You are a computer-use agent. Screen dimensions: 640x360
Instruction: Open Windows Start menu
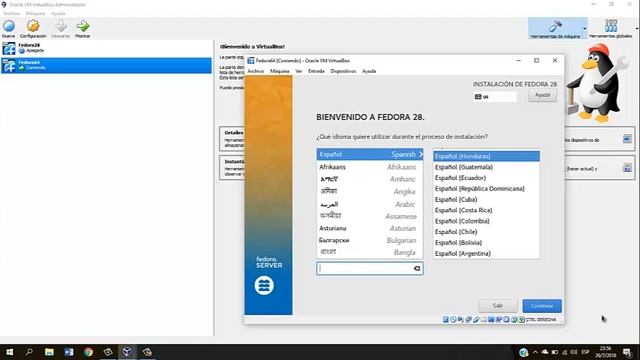tap(9, 352)
